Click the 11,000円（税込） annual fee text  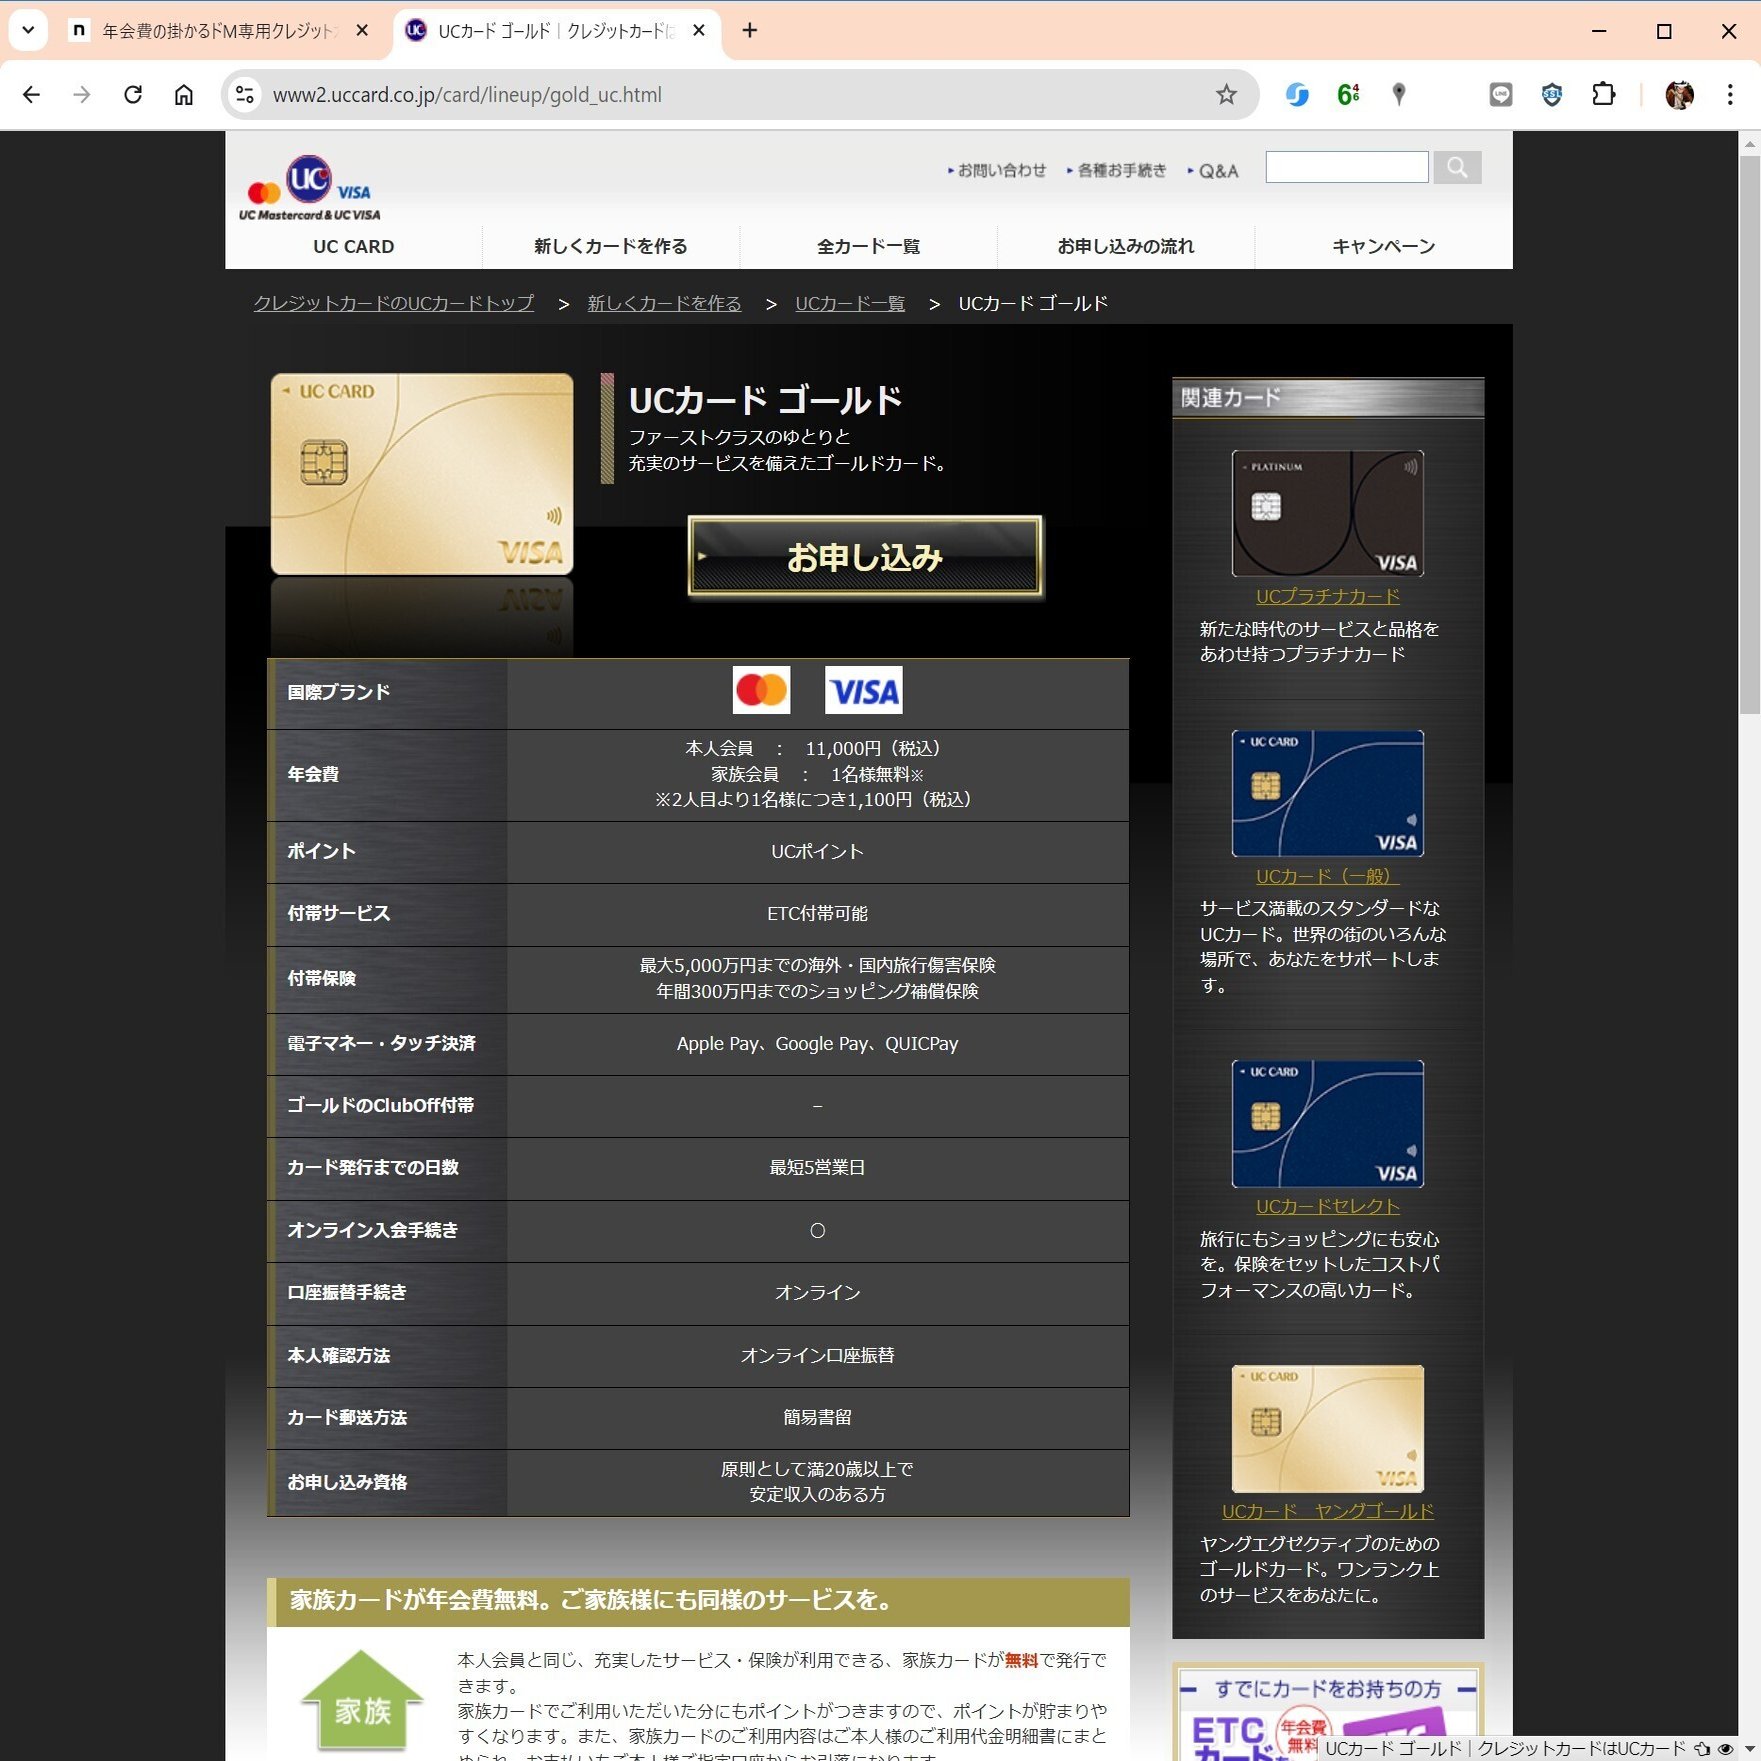pos(872,748)
